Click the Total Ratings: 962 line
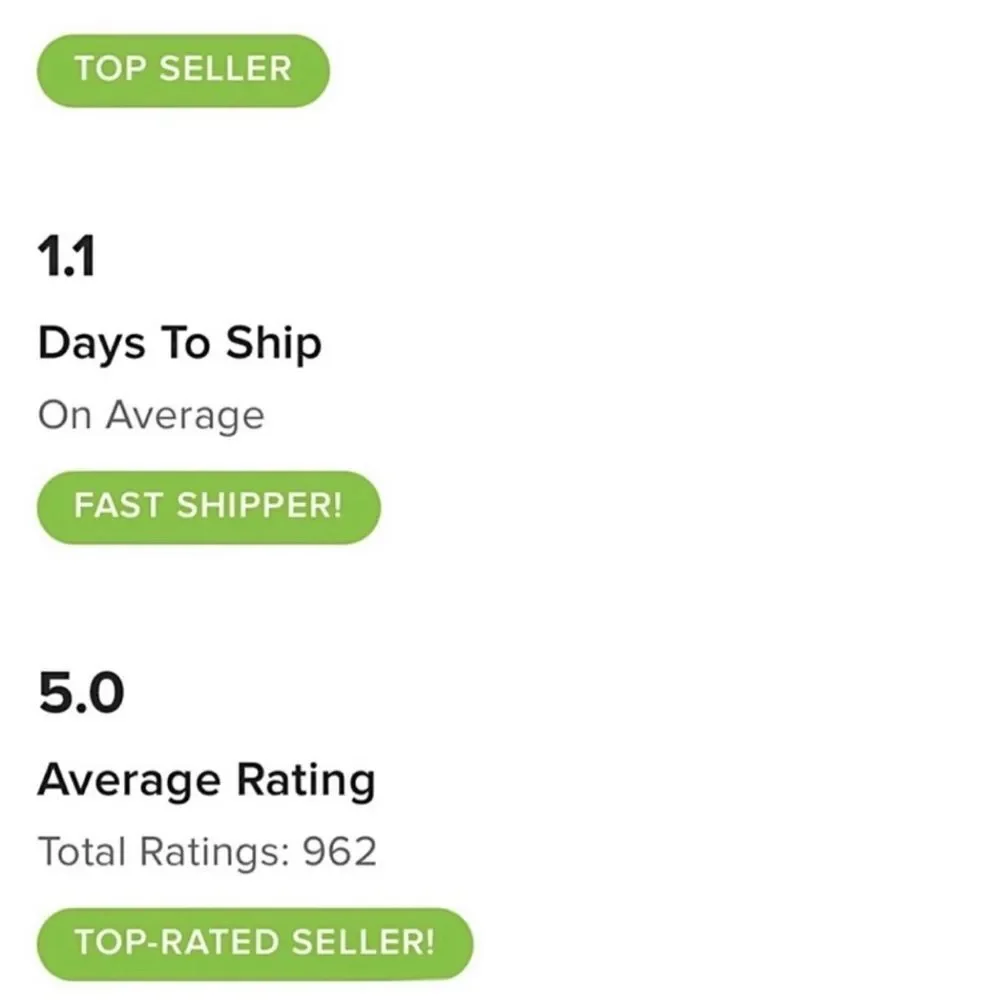The width and height of the screenshot is (1000, 1000). (x=207, y=852)
